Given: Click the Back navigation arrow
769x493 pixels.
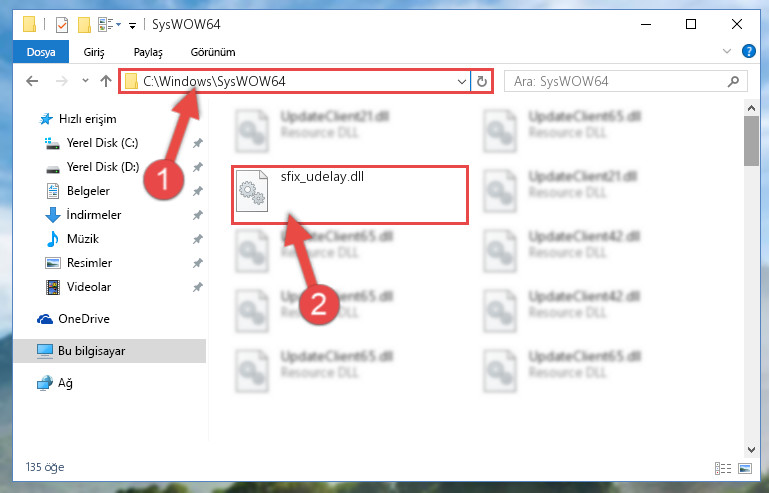Looking at the screenshot, I should point(32,81).
